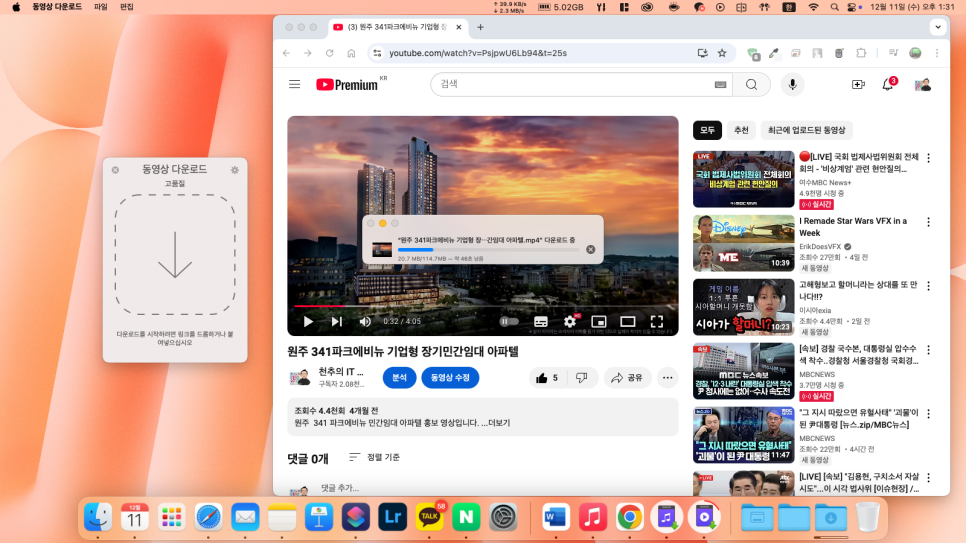The height and width of the screenshot is (543, 966).
Task: Open more actions ellipsis under the video
Action: pos(667,378)
